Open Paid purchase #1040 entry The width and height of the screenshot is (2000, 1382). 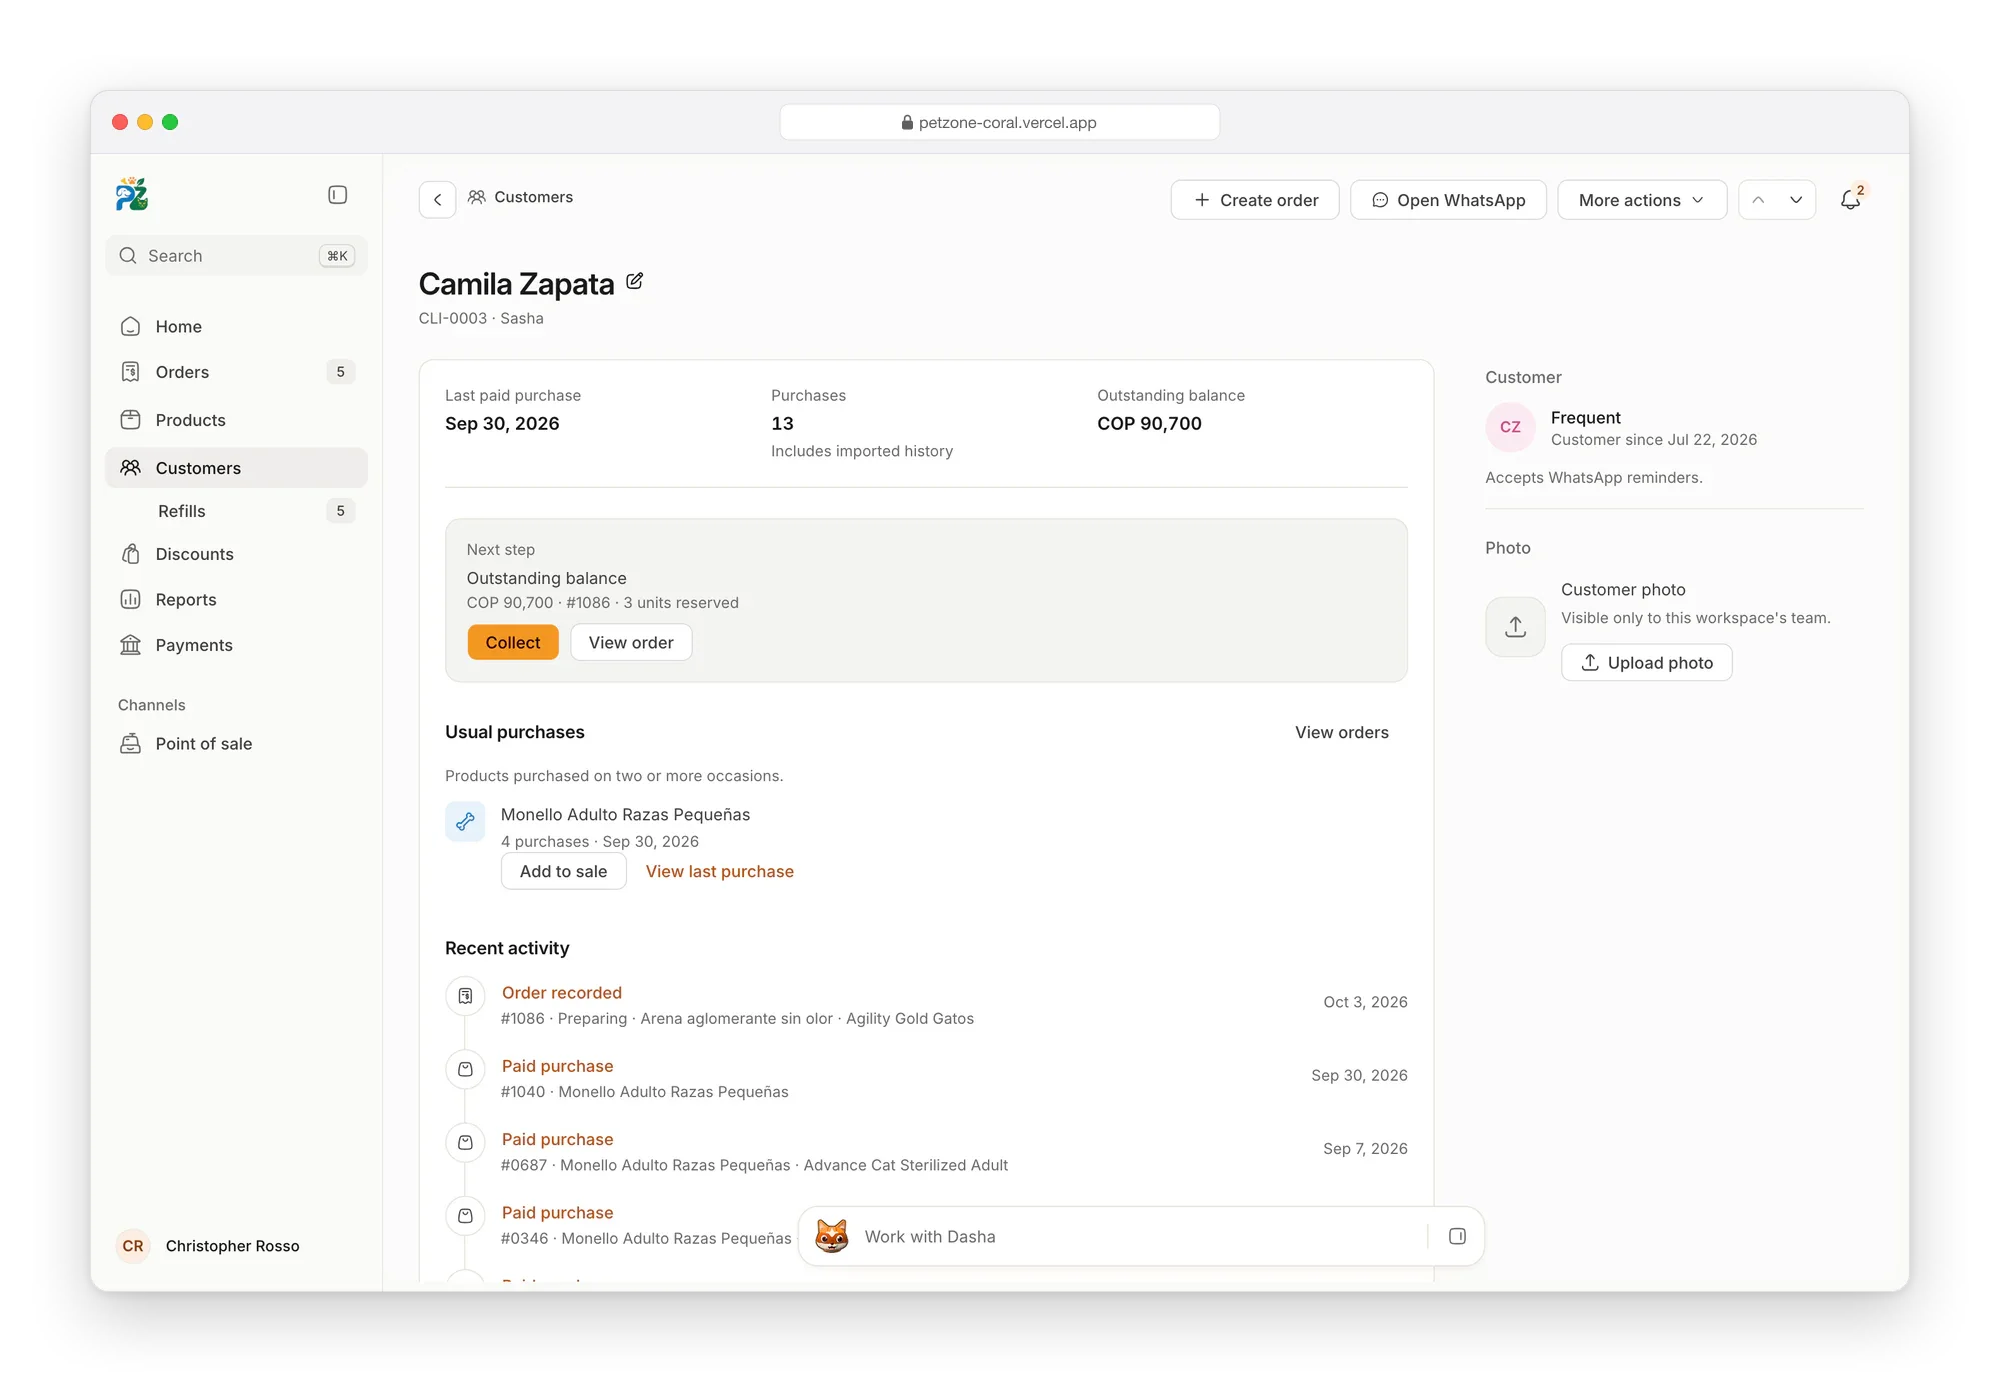557,1066
